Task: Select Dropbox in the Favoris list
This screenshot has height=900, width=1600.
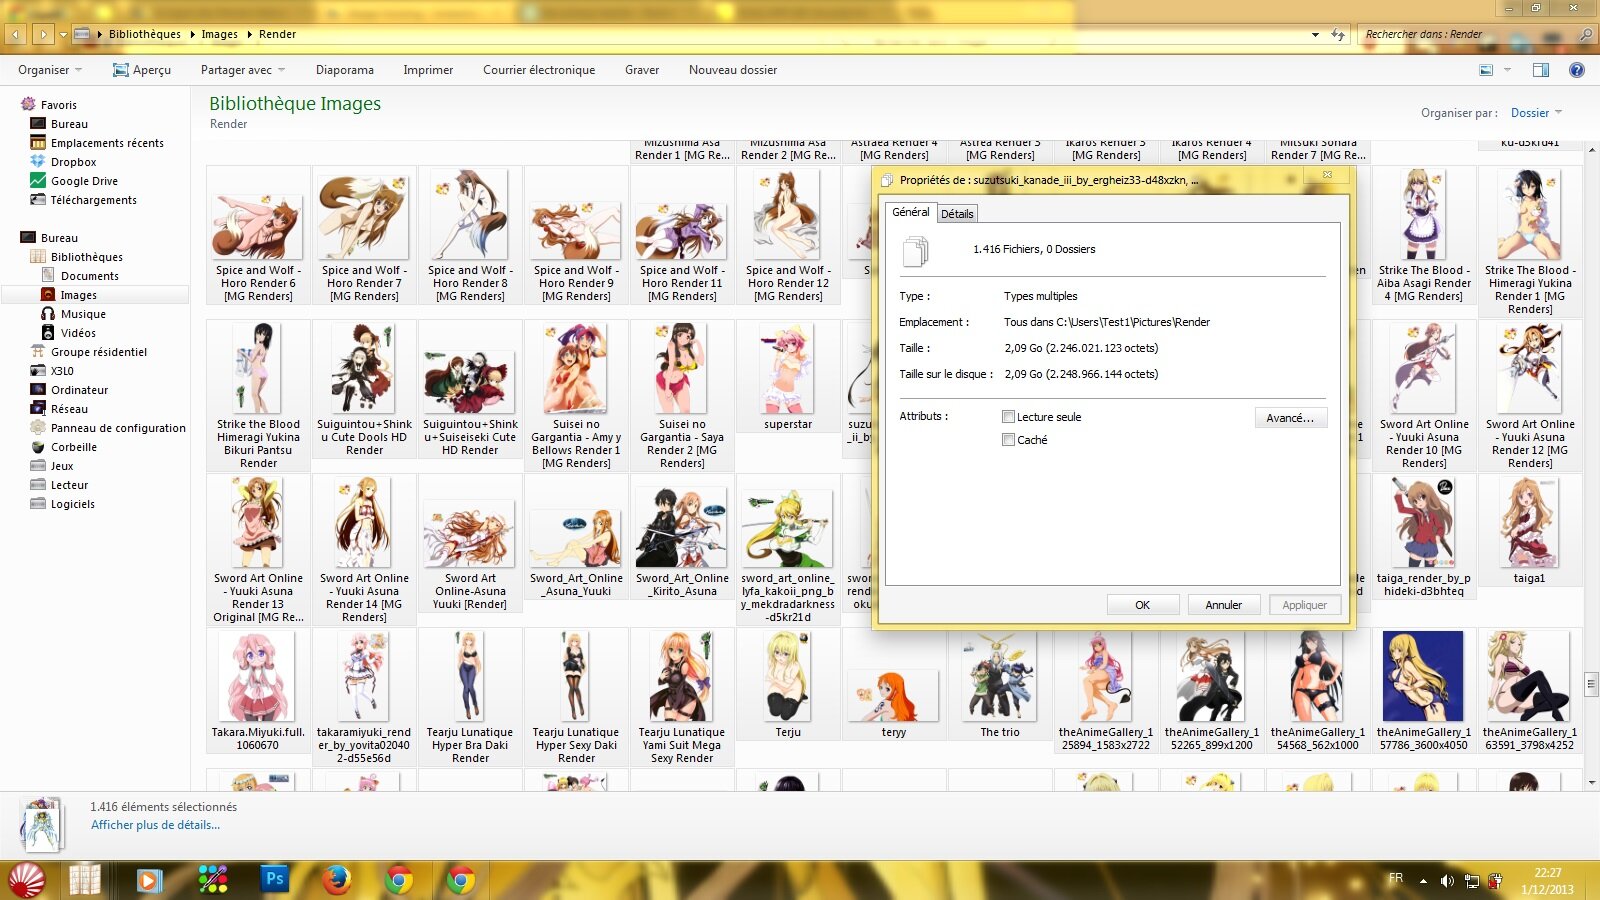Action: click(73, 162)
